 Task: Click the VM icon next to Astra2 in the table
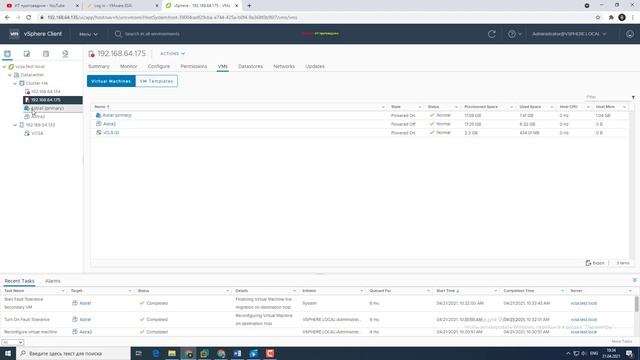click(x=98, y=124)
